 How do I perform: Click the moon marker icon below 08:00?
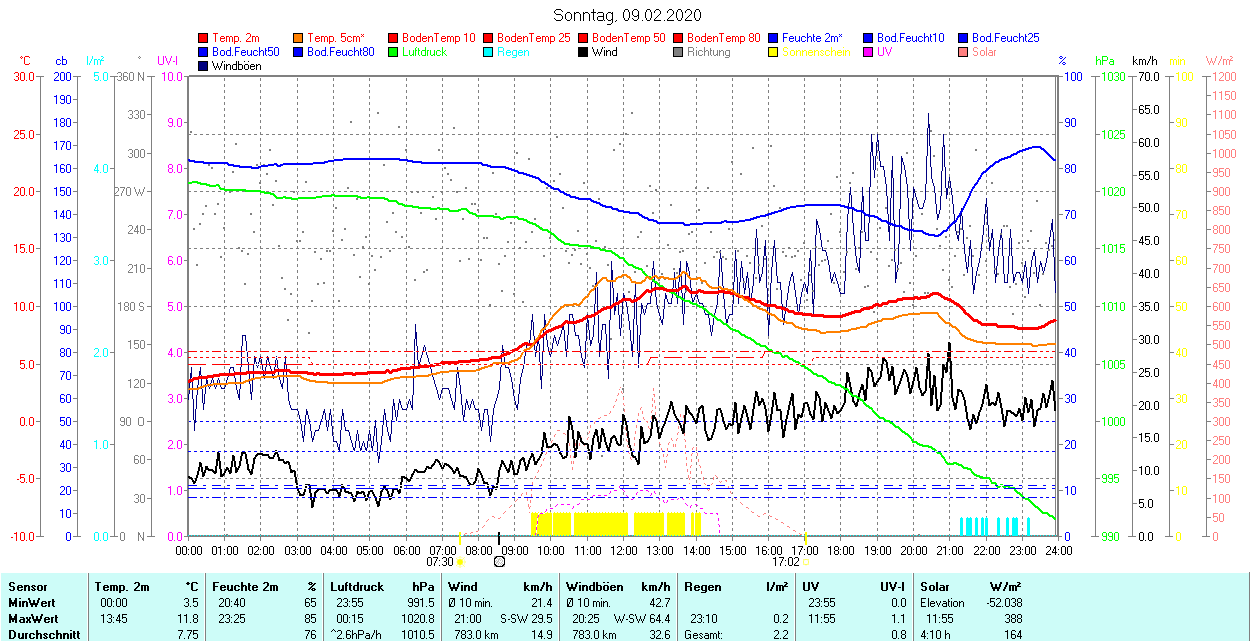pyautogui.click(x=499, y=562)
